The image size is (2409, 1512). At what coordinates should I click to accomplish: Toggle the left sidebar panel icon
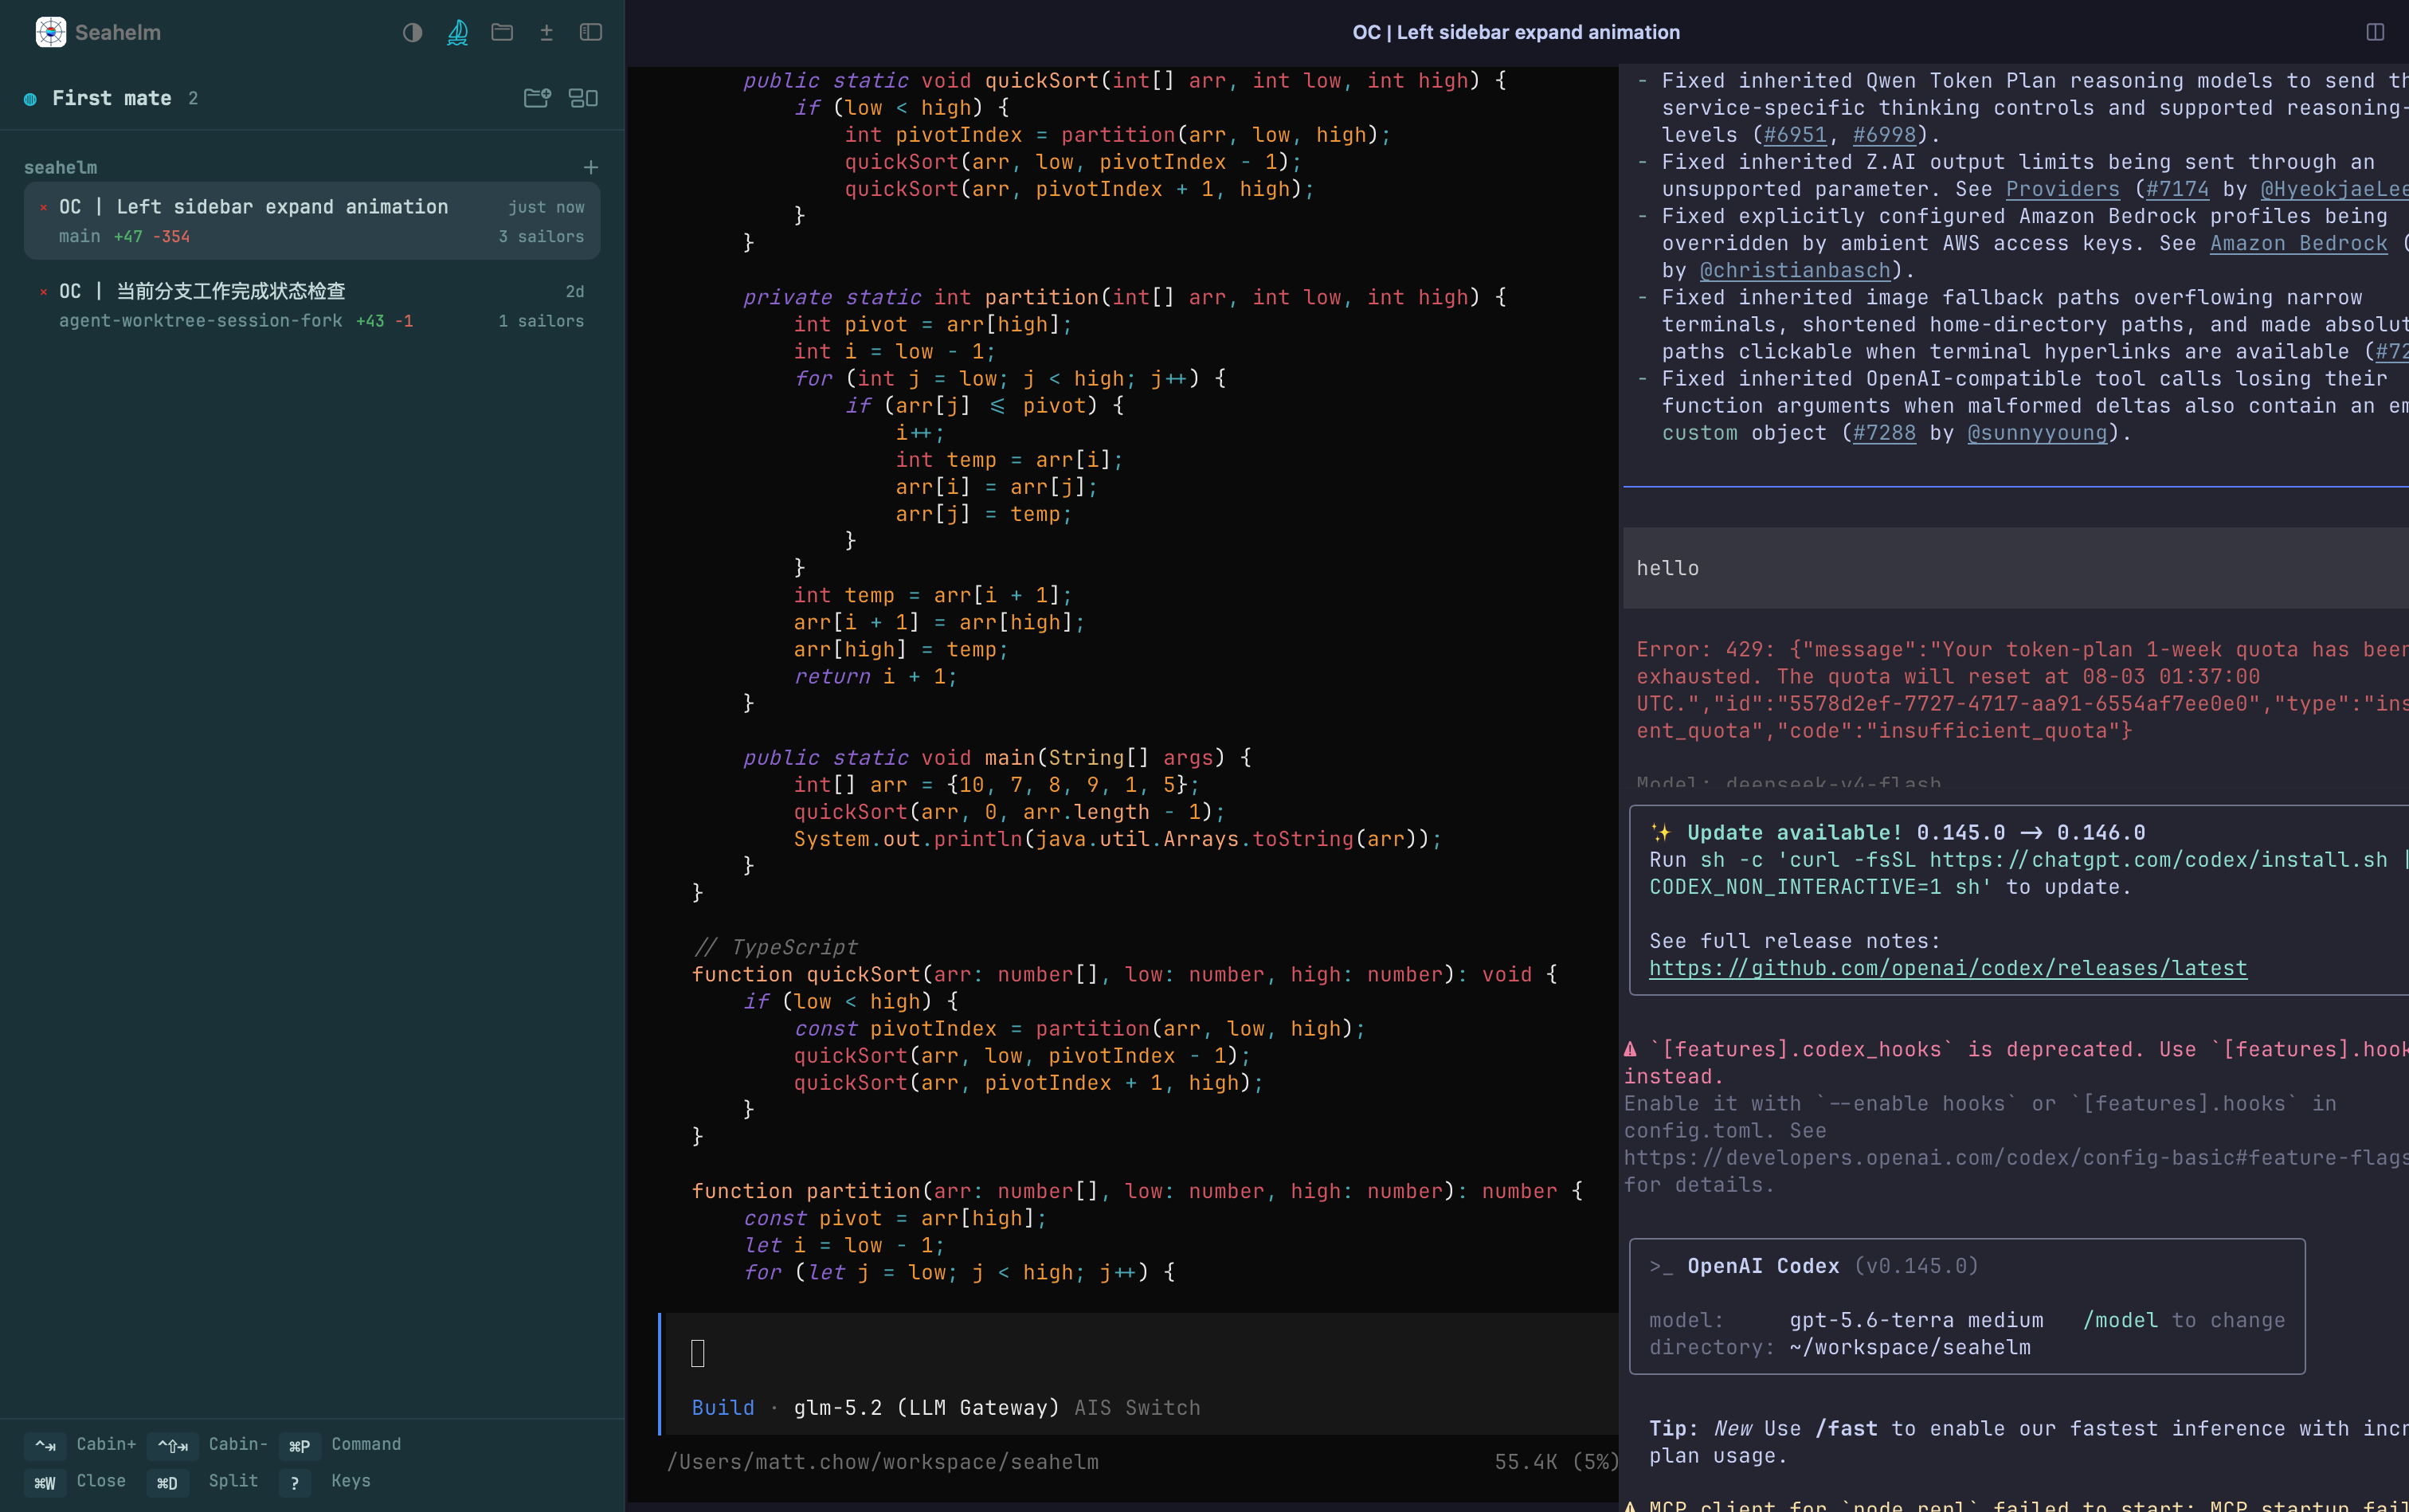[591, 32]
